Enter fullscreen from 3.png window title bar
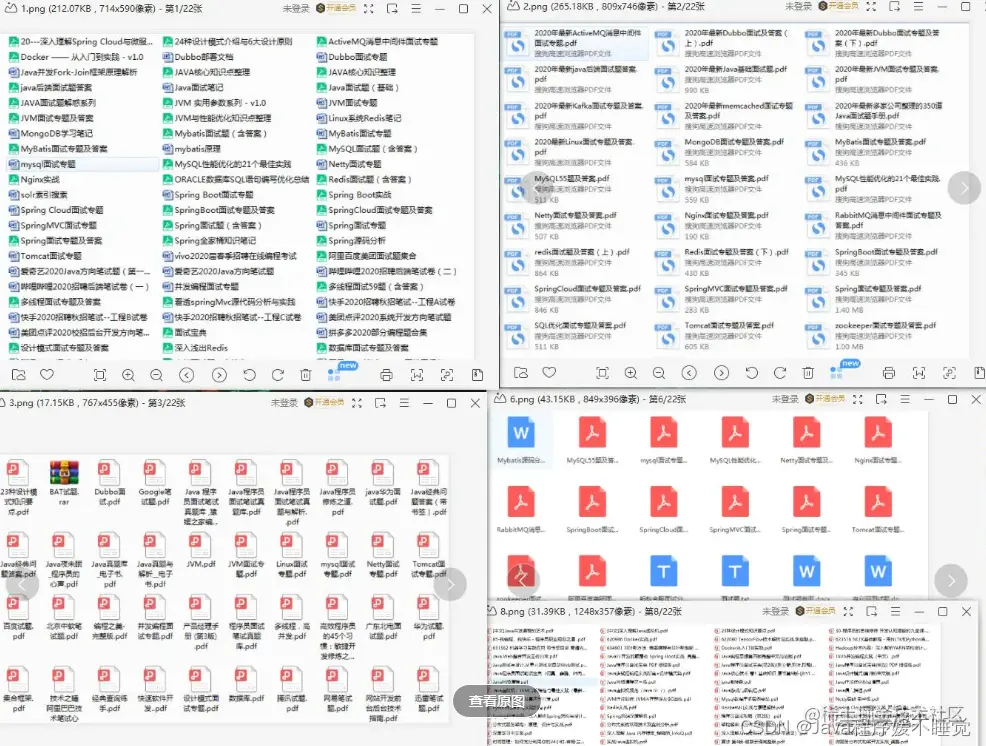Image resolution: width=986 pixels, height=746 pixels. tap(357, 403)
